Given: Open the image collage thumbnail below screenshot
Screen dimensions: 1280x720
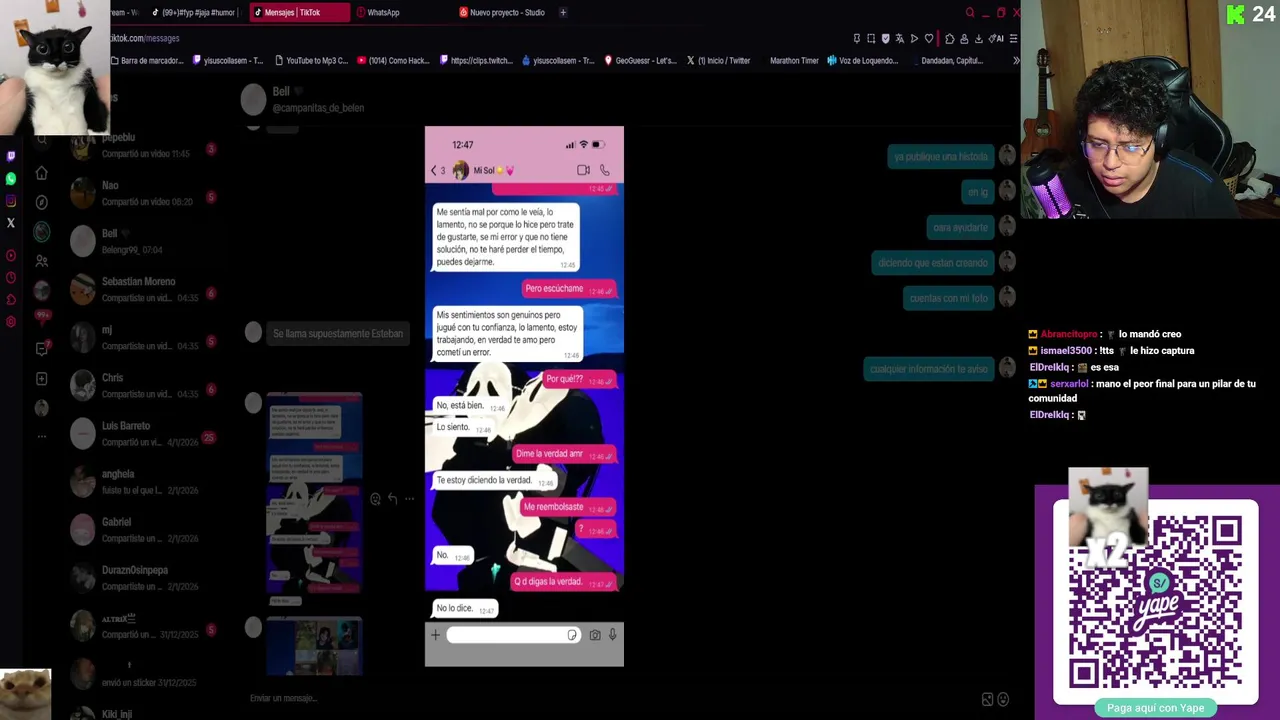Looking at the screenshot, I should (314, 646).
